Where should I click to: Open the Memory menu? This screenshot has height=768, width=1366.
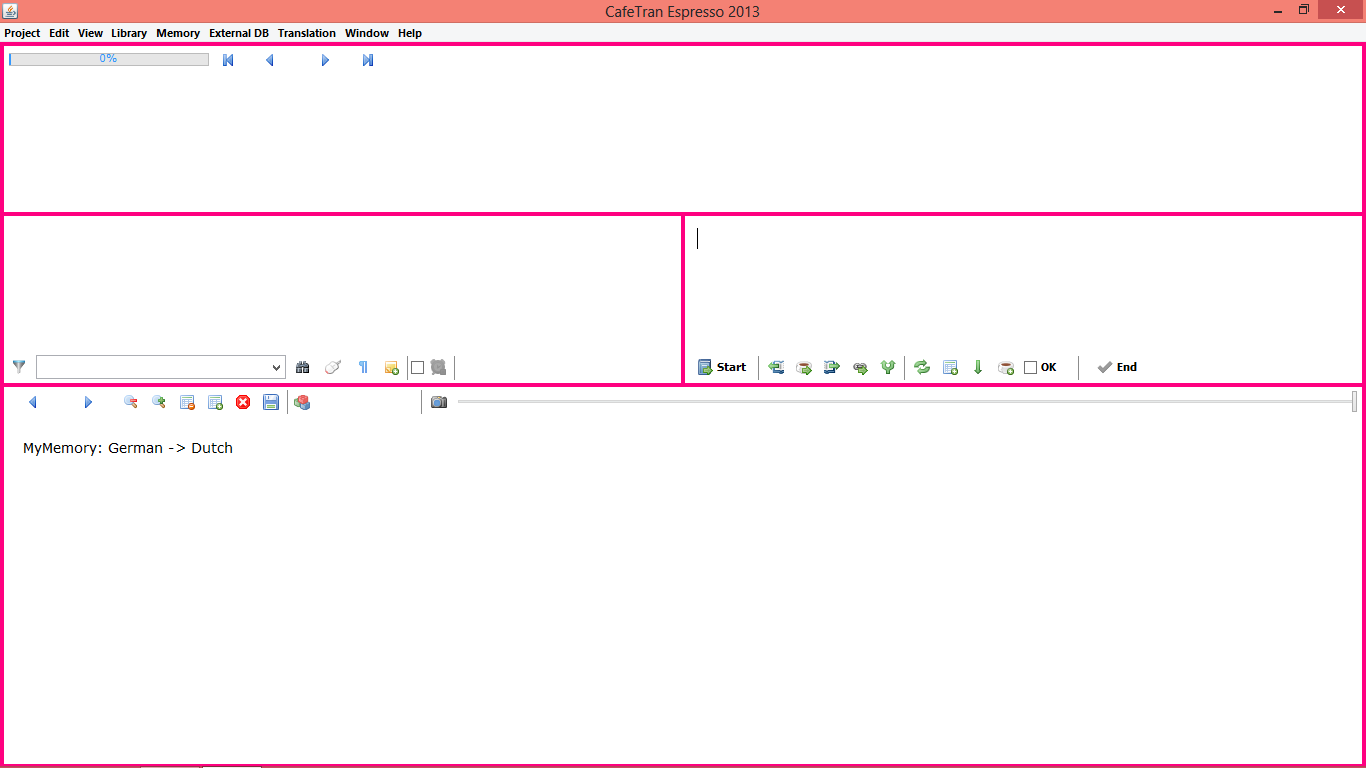tap(178, 33)
